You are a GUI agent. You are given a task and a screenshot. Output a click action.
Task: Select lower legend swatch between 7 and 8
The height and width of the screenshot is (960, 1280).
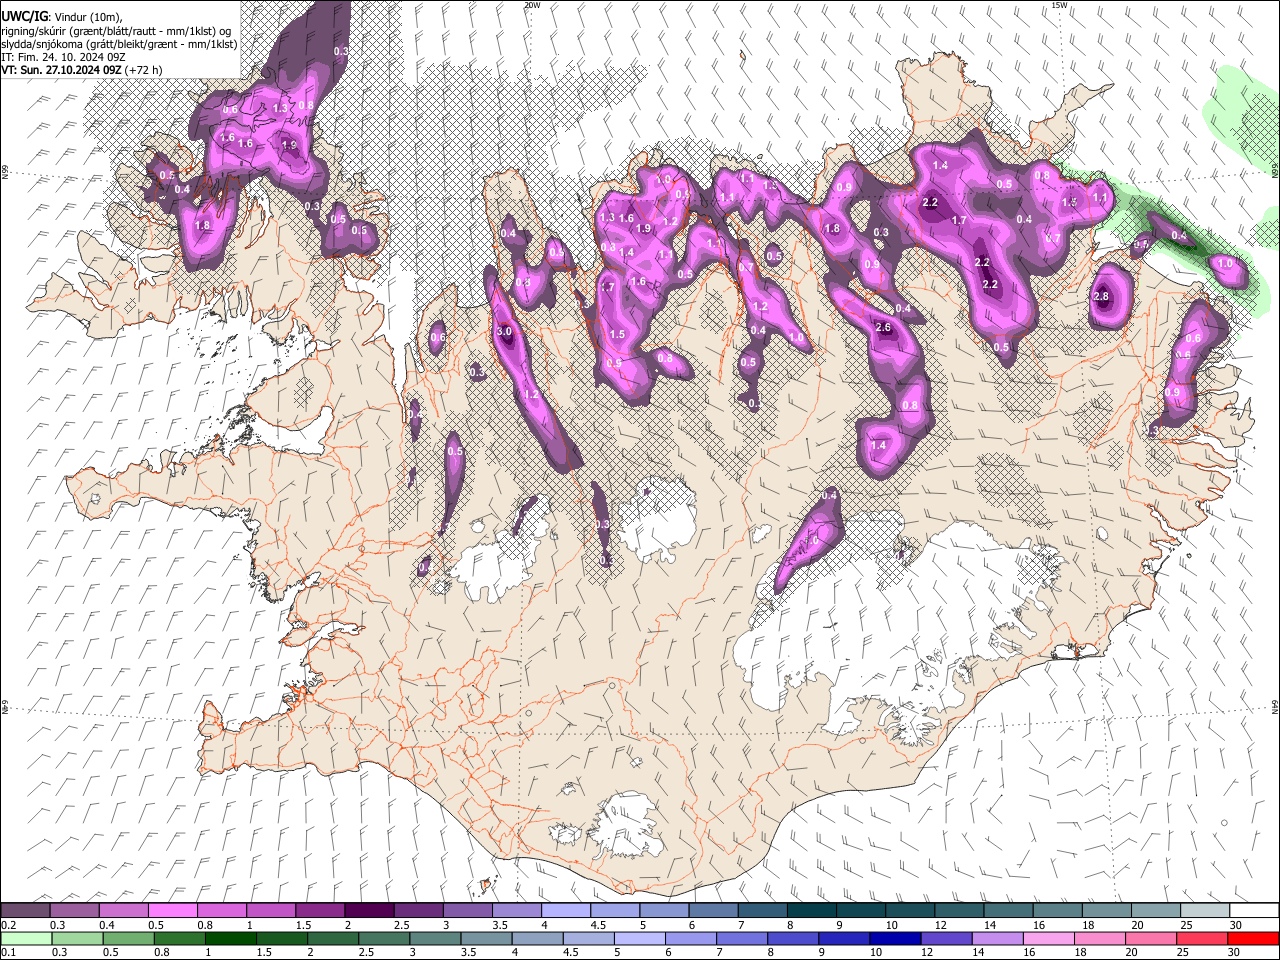[x=742, y=938]
